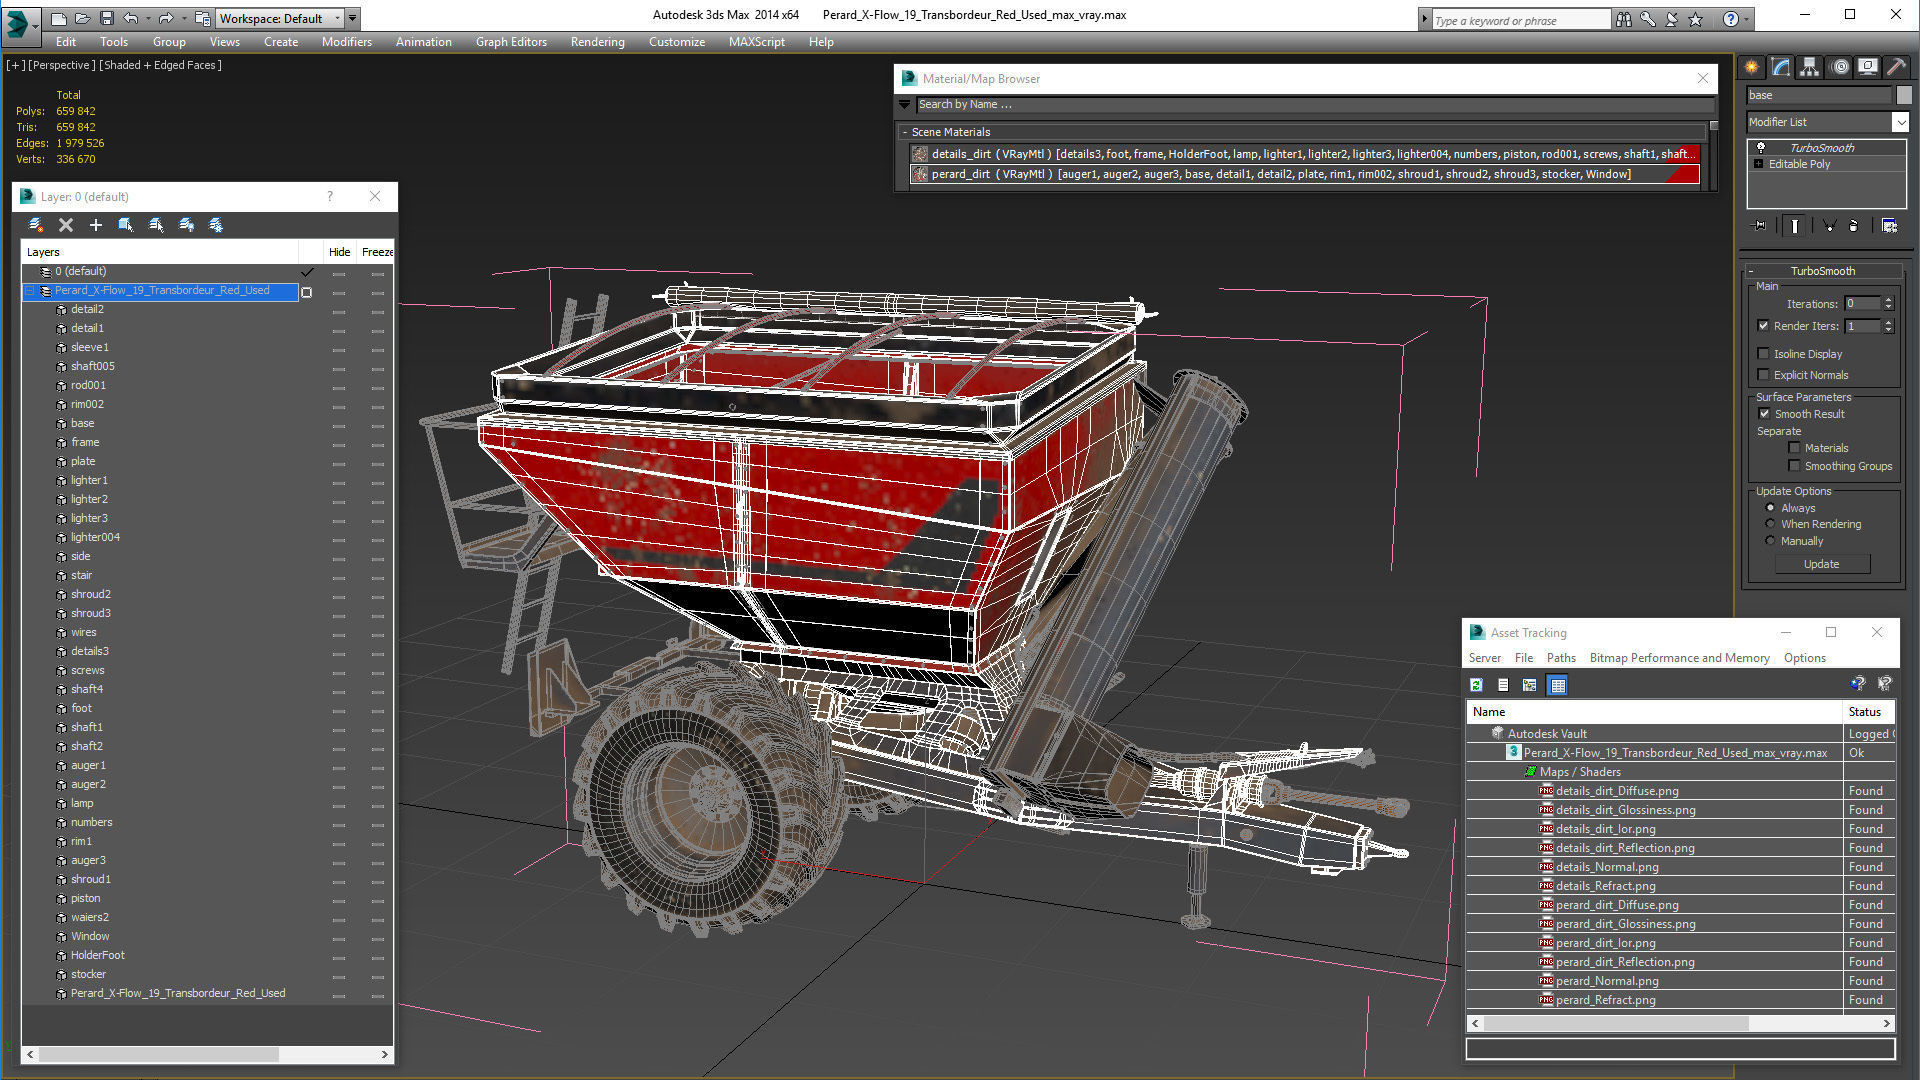The width and height of the screenshot is (1920, 1080).
Task: Click the object color swatch beside base
Action: (x=1904, y=95)
